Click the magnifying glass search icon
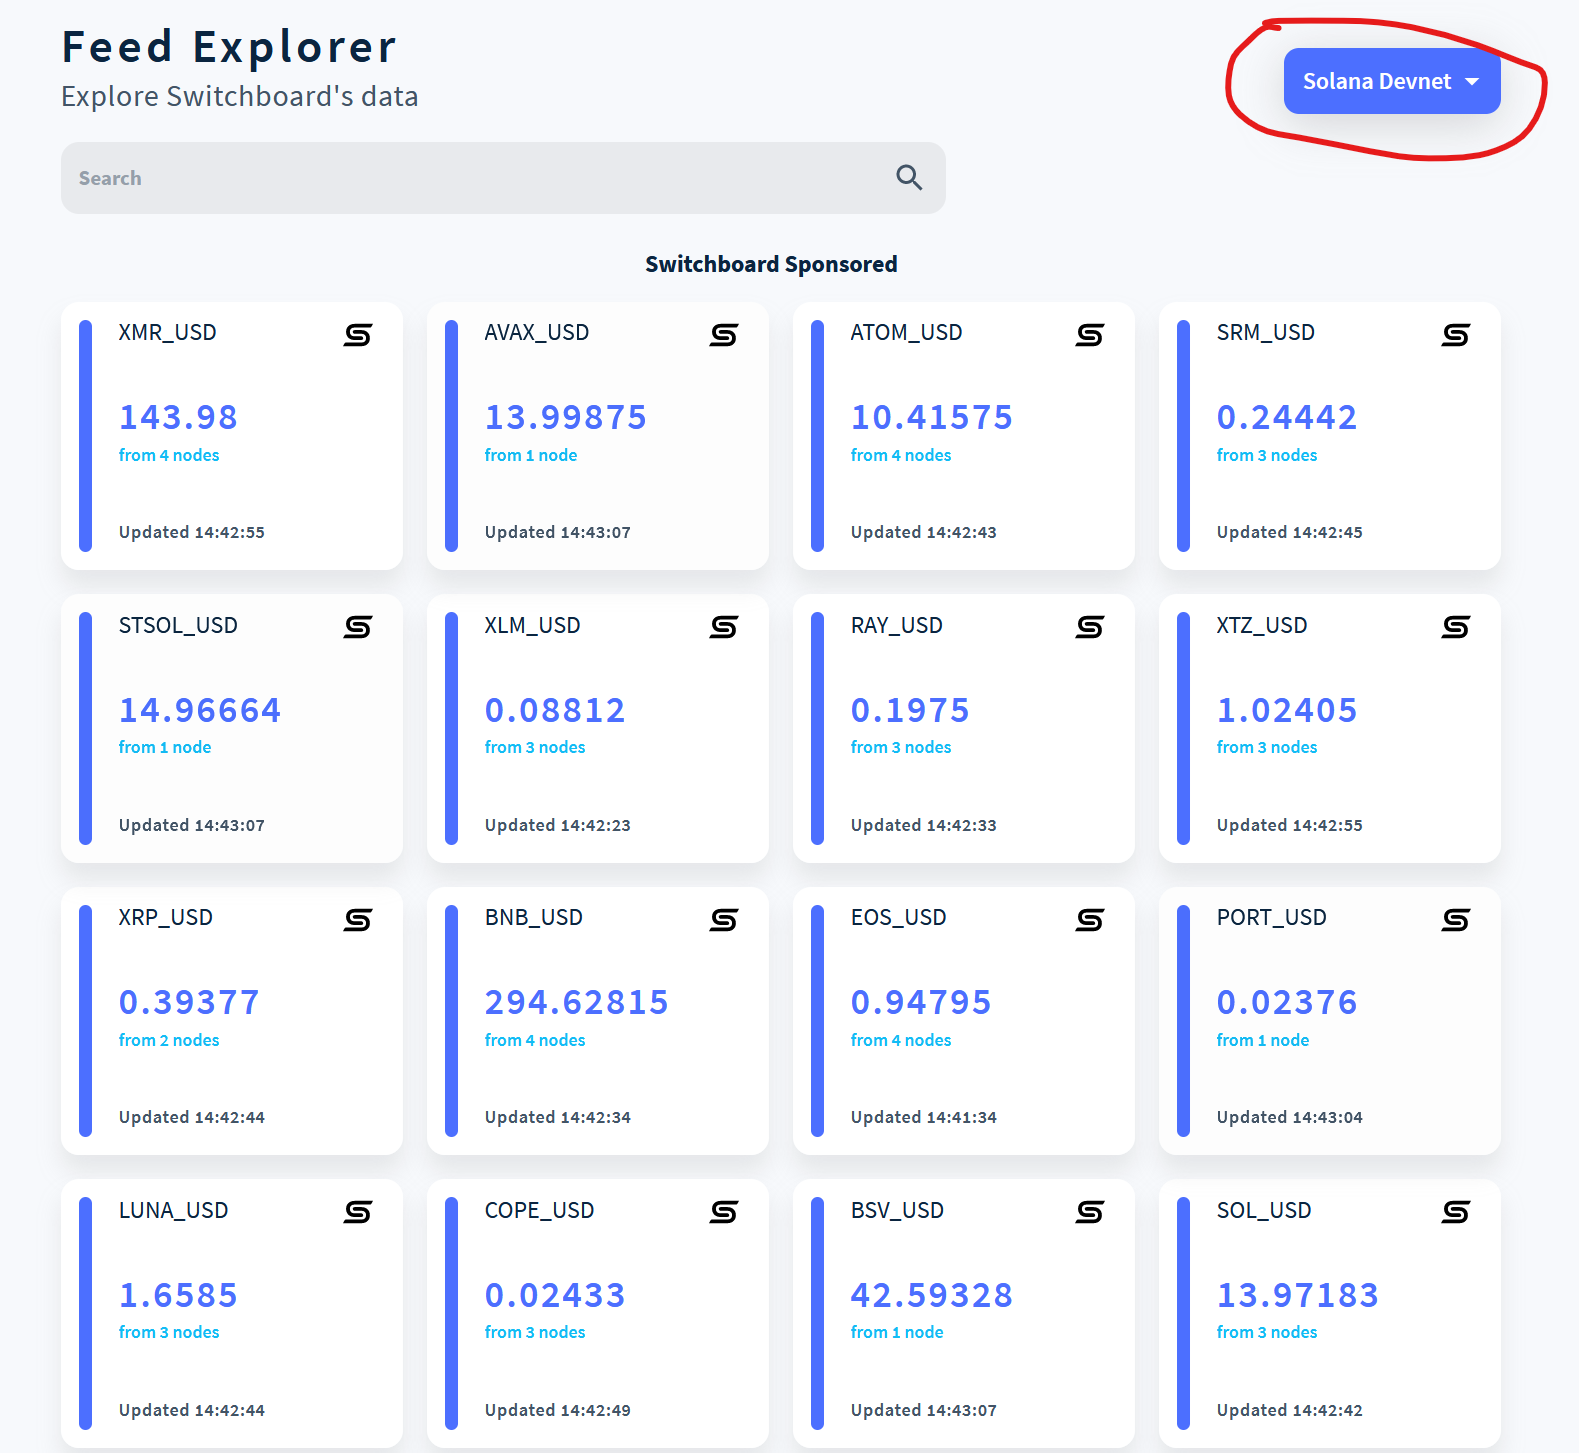This screenshot has width=1579, height=1453. pos(909,178)
